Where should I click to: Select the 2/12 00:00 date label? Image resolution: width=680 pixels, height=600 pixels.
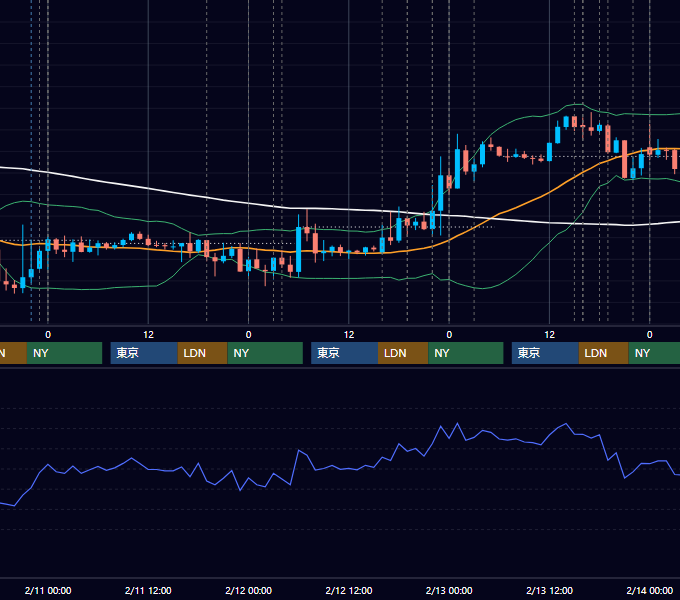tap(248, 590)
